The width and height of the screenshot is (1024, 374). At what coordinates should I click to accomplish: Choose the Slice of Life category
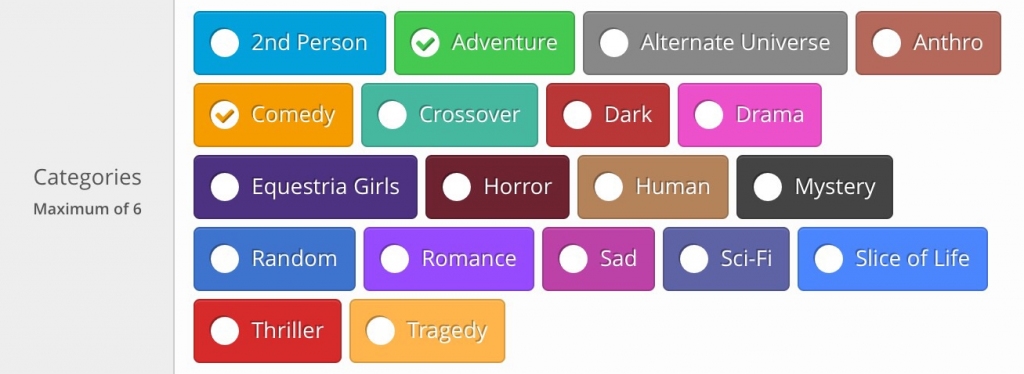click(893, 258)
